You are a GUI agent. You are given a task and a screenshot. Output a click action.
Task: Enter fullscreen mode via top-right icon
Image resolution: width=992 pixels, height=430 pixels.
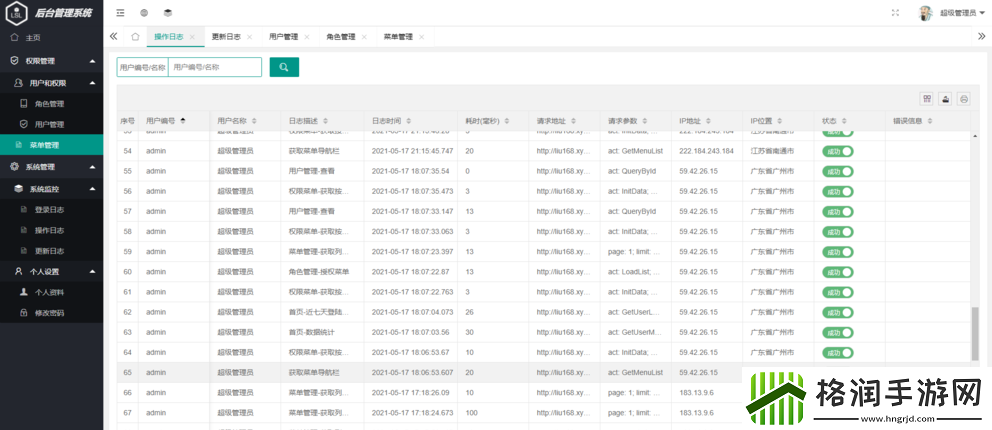click(x=895, y=13)
